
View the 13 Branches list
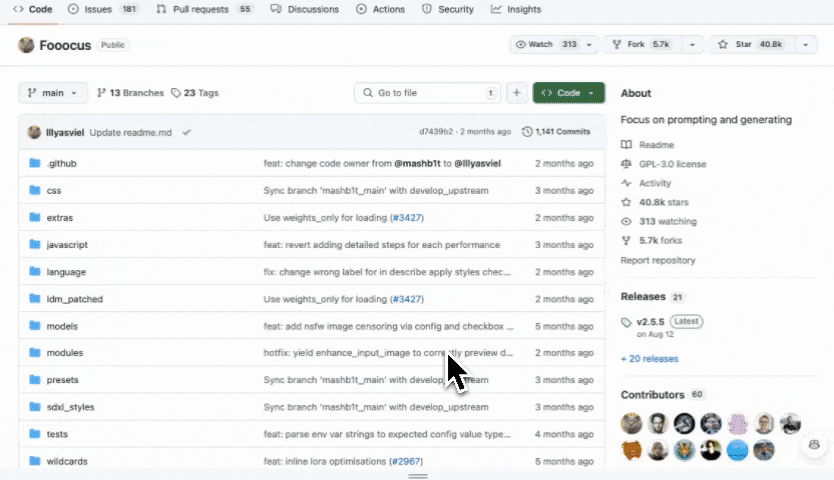tap(130, 93)
